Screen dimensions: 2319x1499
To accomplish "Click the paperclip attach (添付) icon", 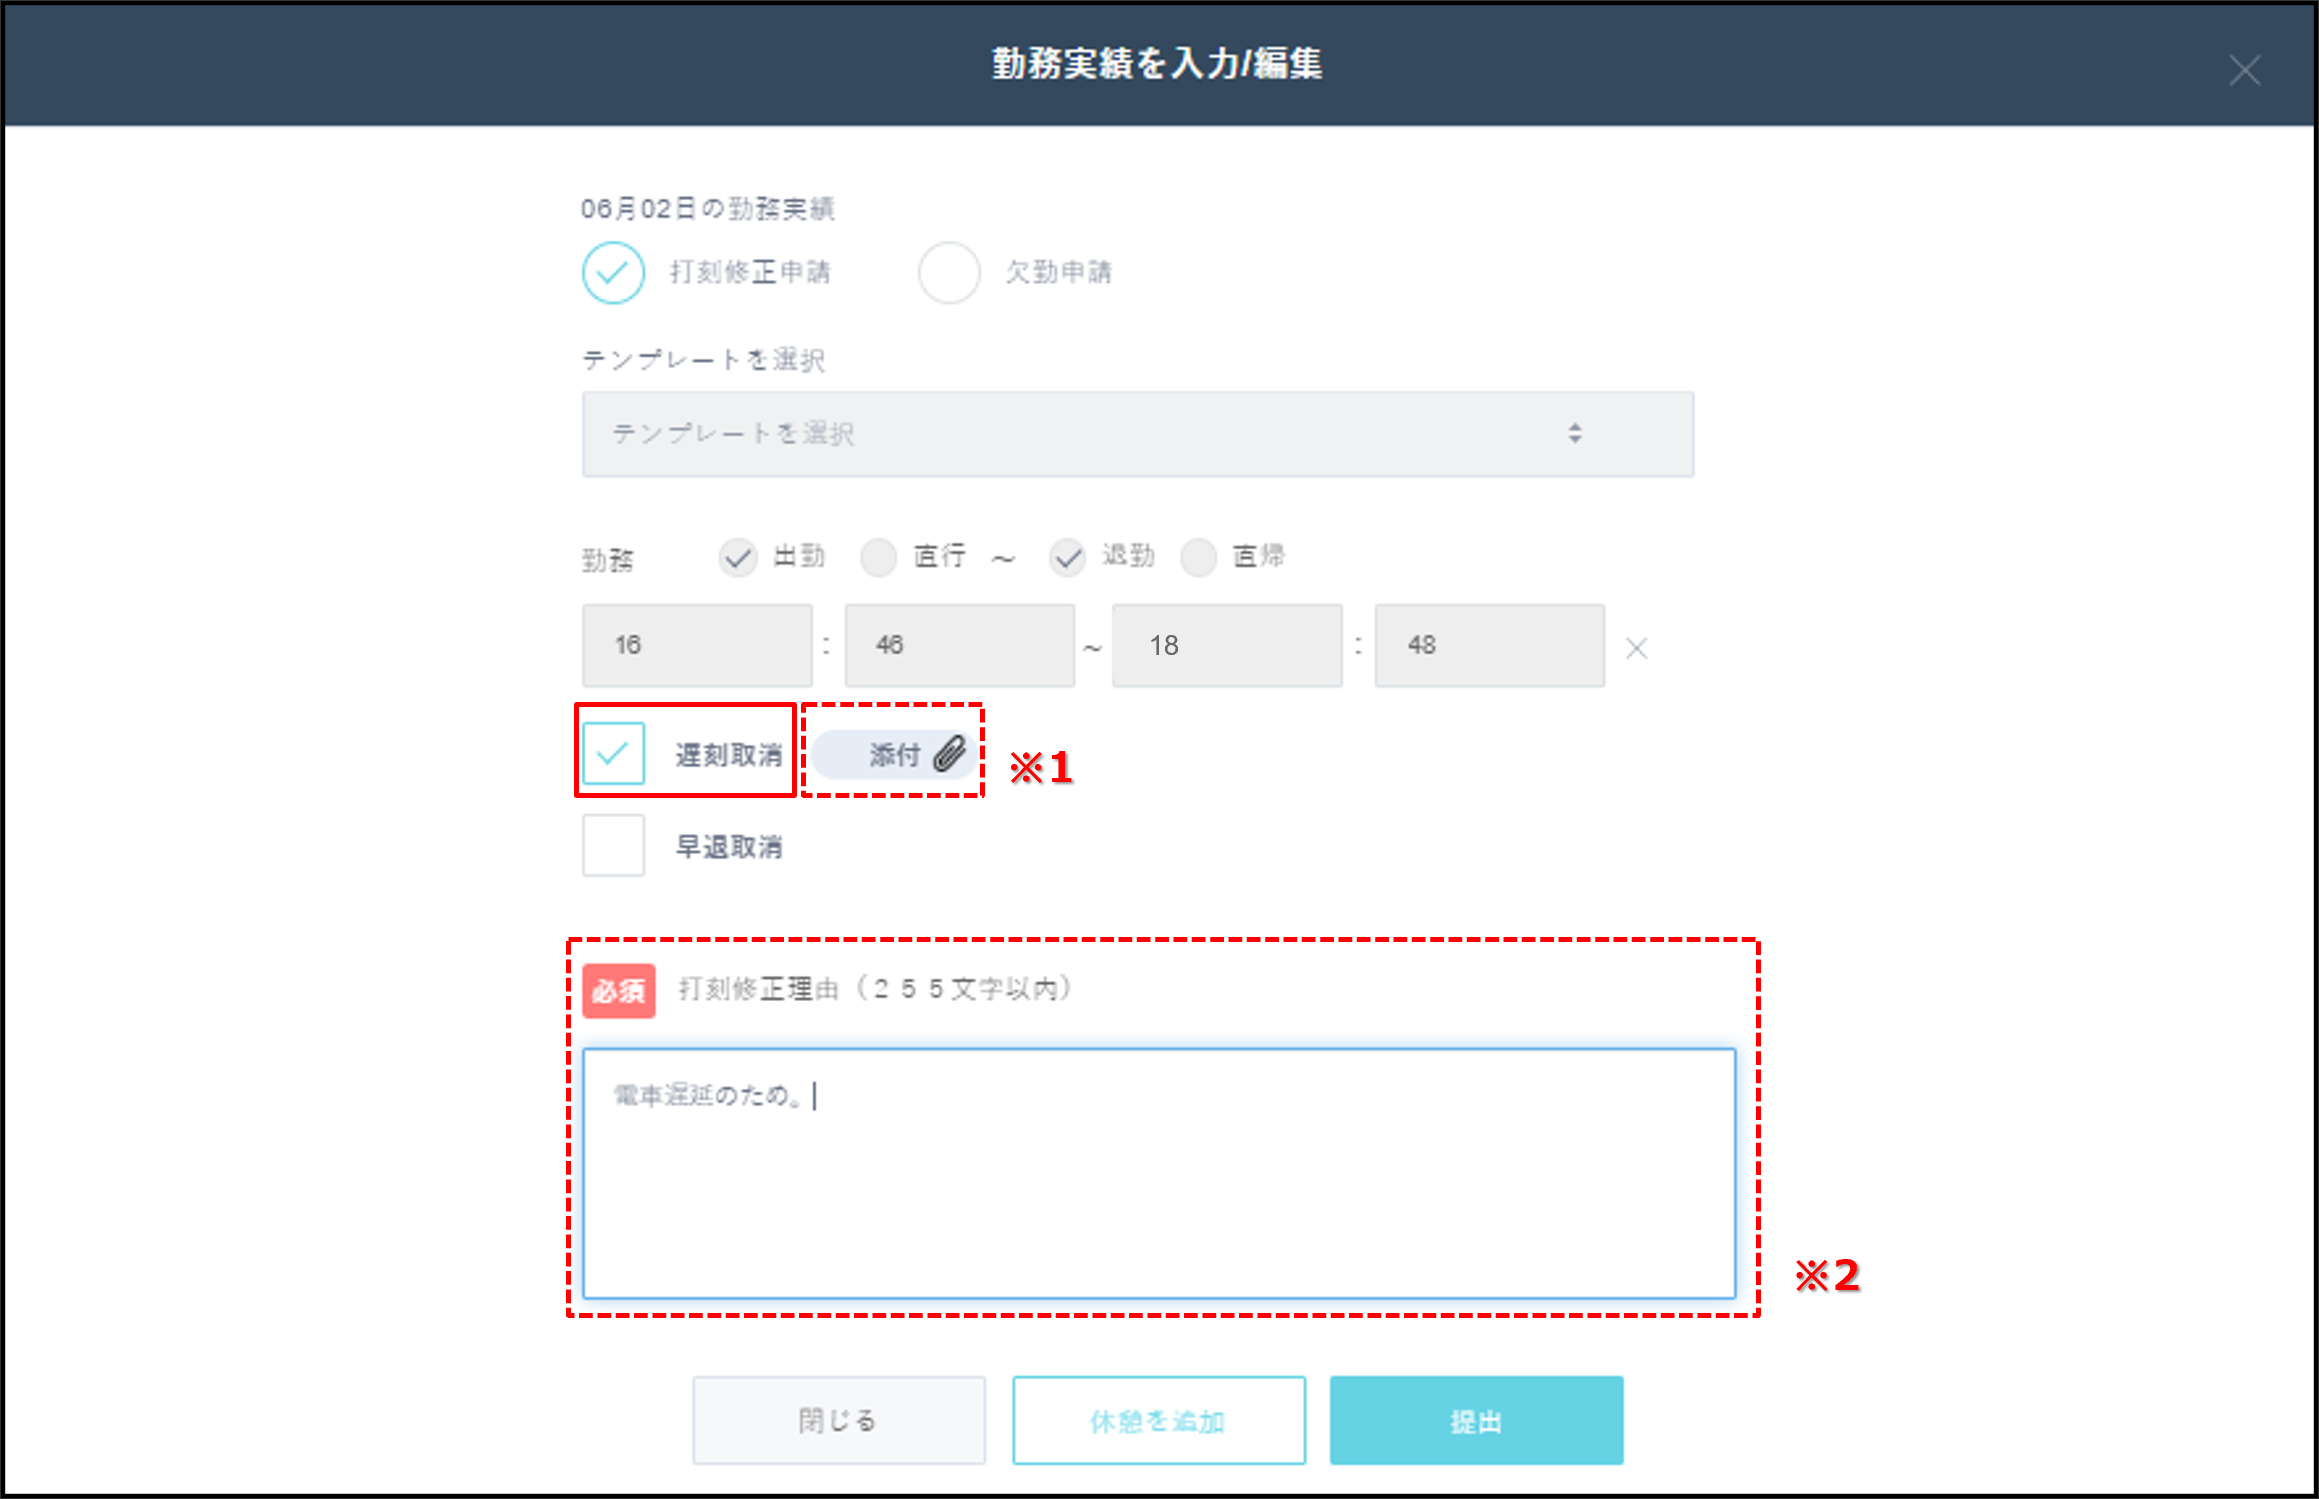I will 949,755.
